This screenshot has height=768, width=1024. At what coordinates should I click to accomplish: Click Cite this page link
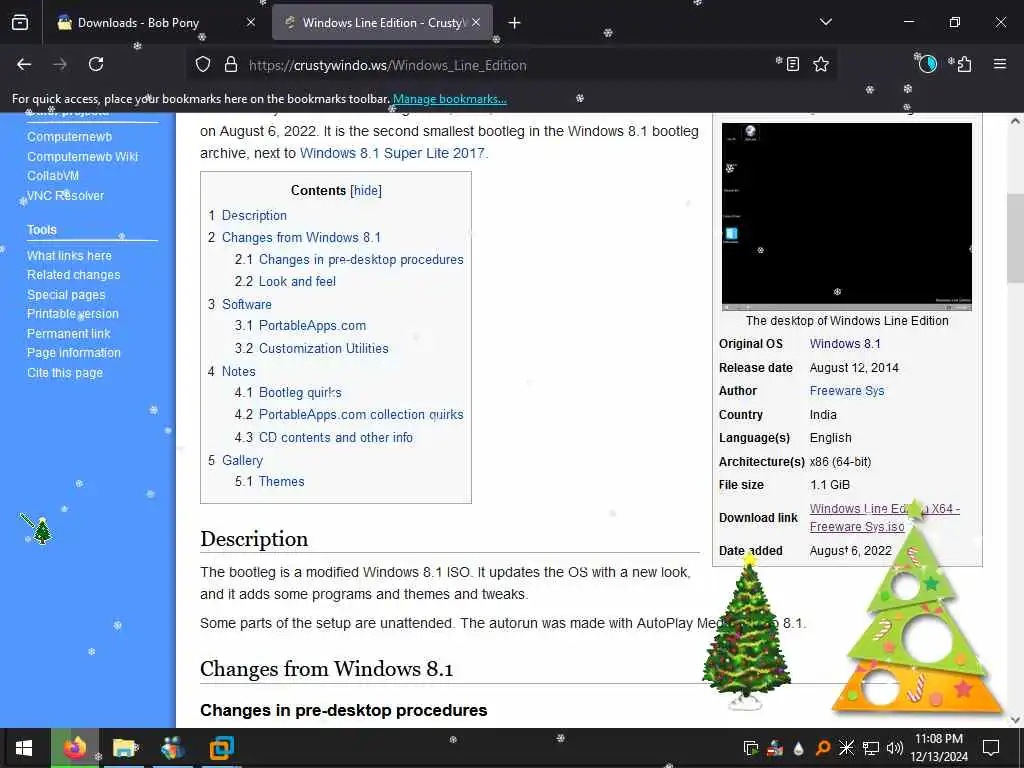65,373
